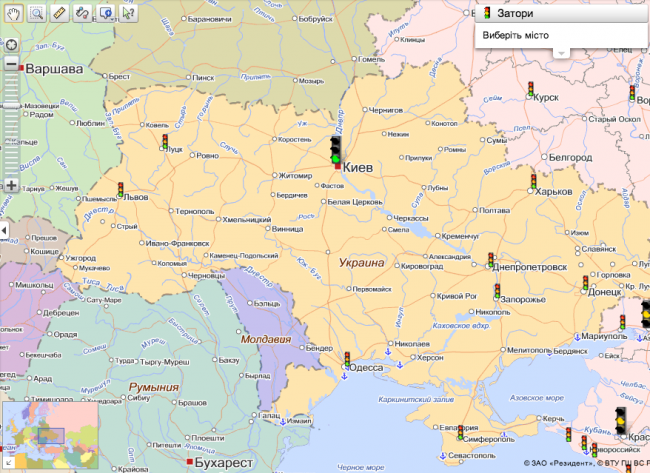Select the Odessa traffic light marker
The height and width of the screenshot is (473, 650).
346,360
